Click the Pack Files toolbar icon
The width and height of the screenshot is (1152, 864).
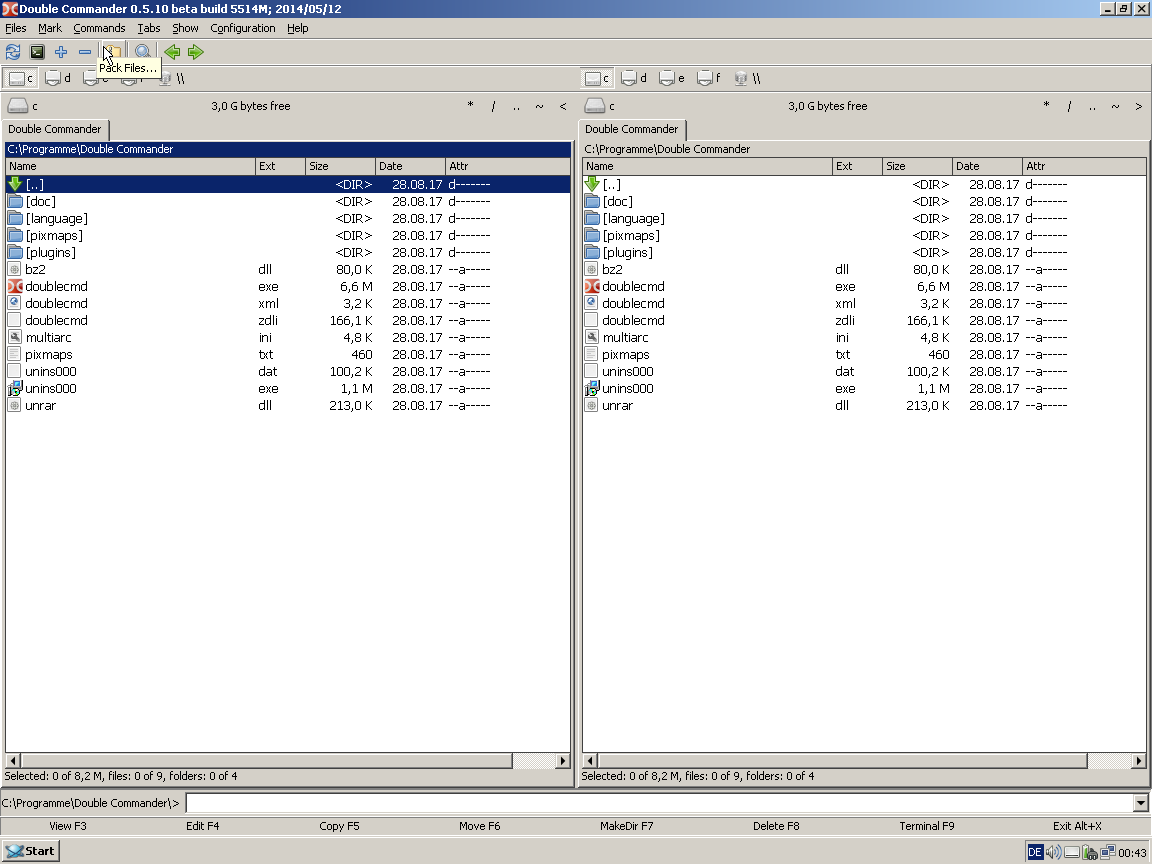113,52
